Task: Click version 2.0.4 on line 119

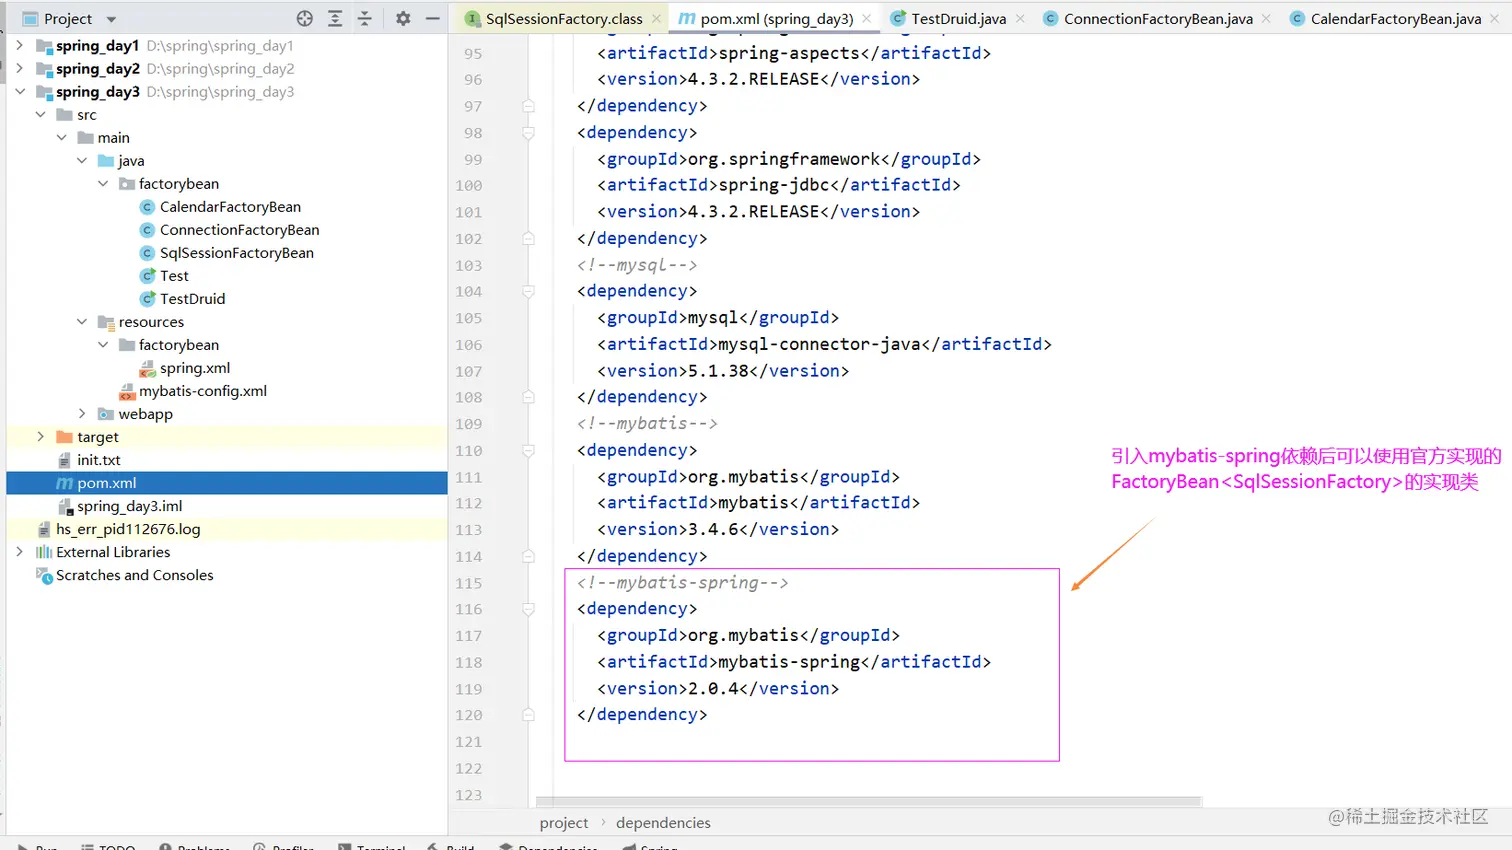Action: tap(718, 688)
